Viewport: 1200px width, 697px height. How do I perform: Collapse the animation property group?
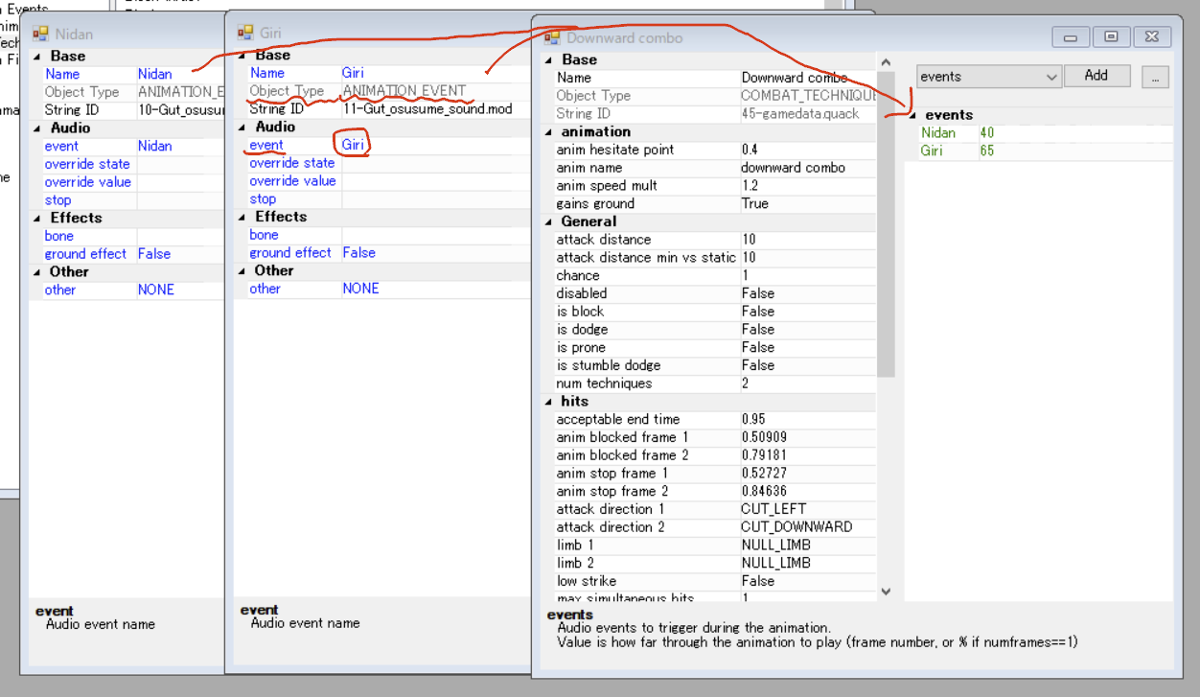[x=548, y=132]
